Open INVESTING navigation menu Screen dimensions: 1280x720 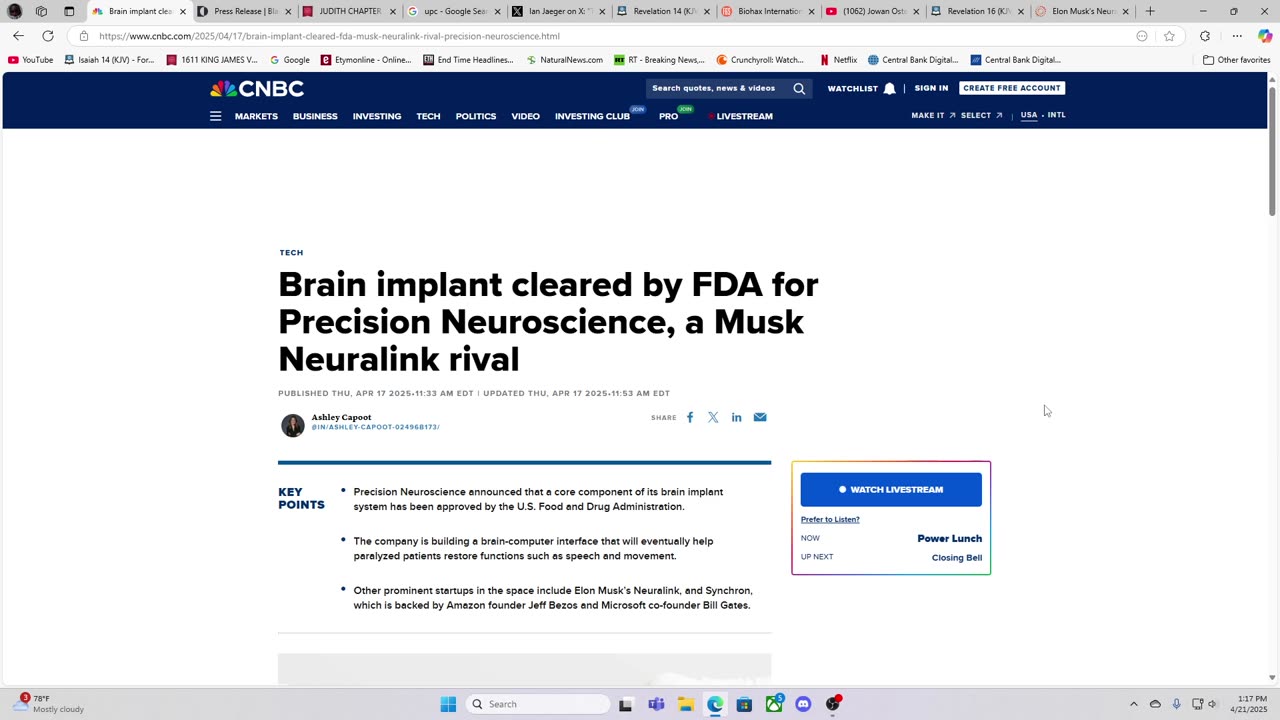coord(377,116)
